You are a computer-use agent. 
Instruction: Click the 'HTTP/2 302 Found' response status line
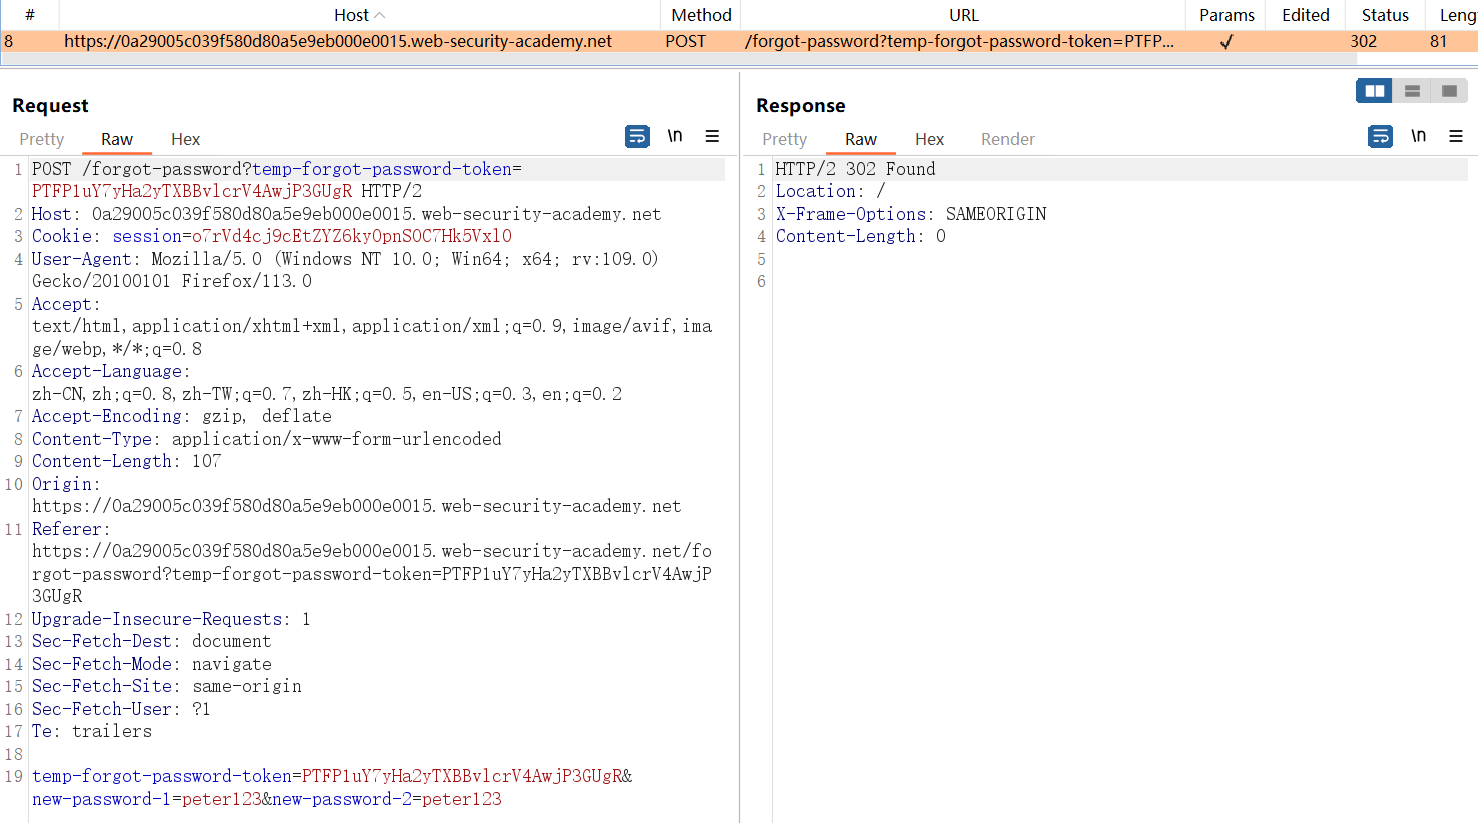[855, 169]
